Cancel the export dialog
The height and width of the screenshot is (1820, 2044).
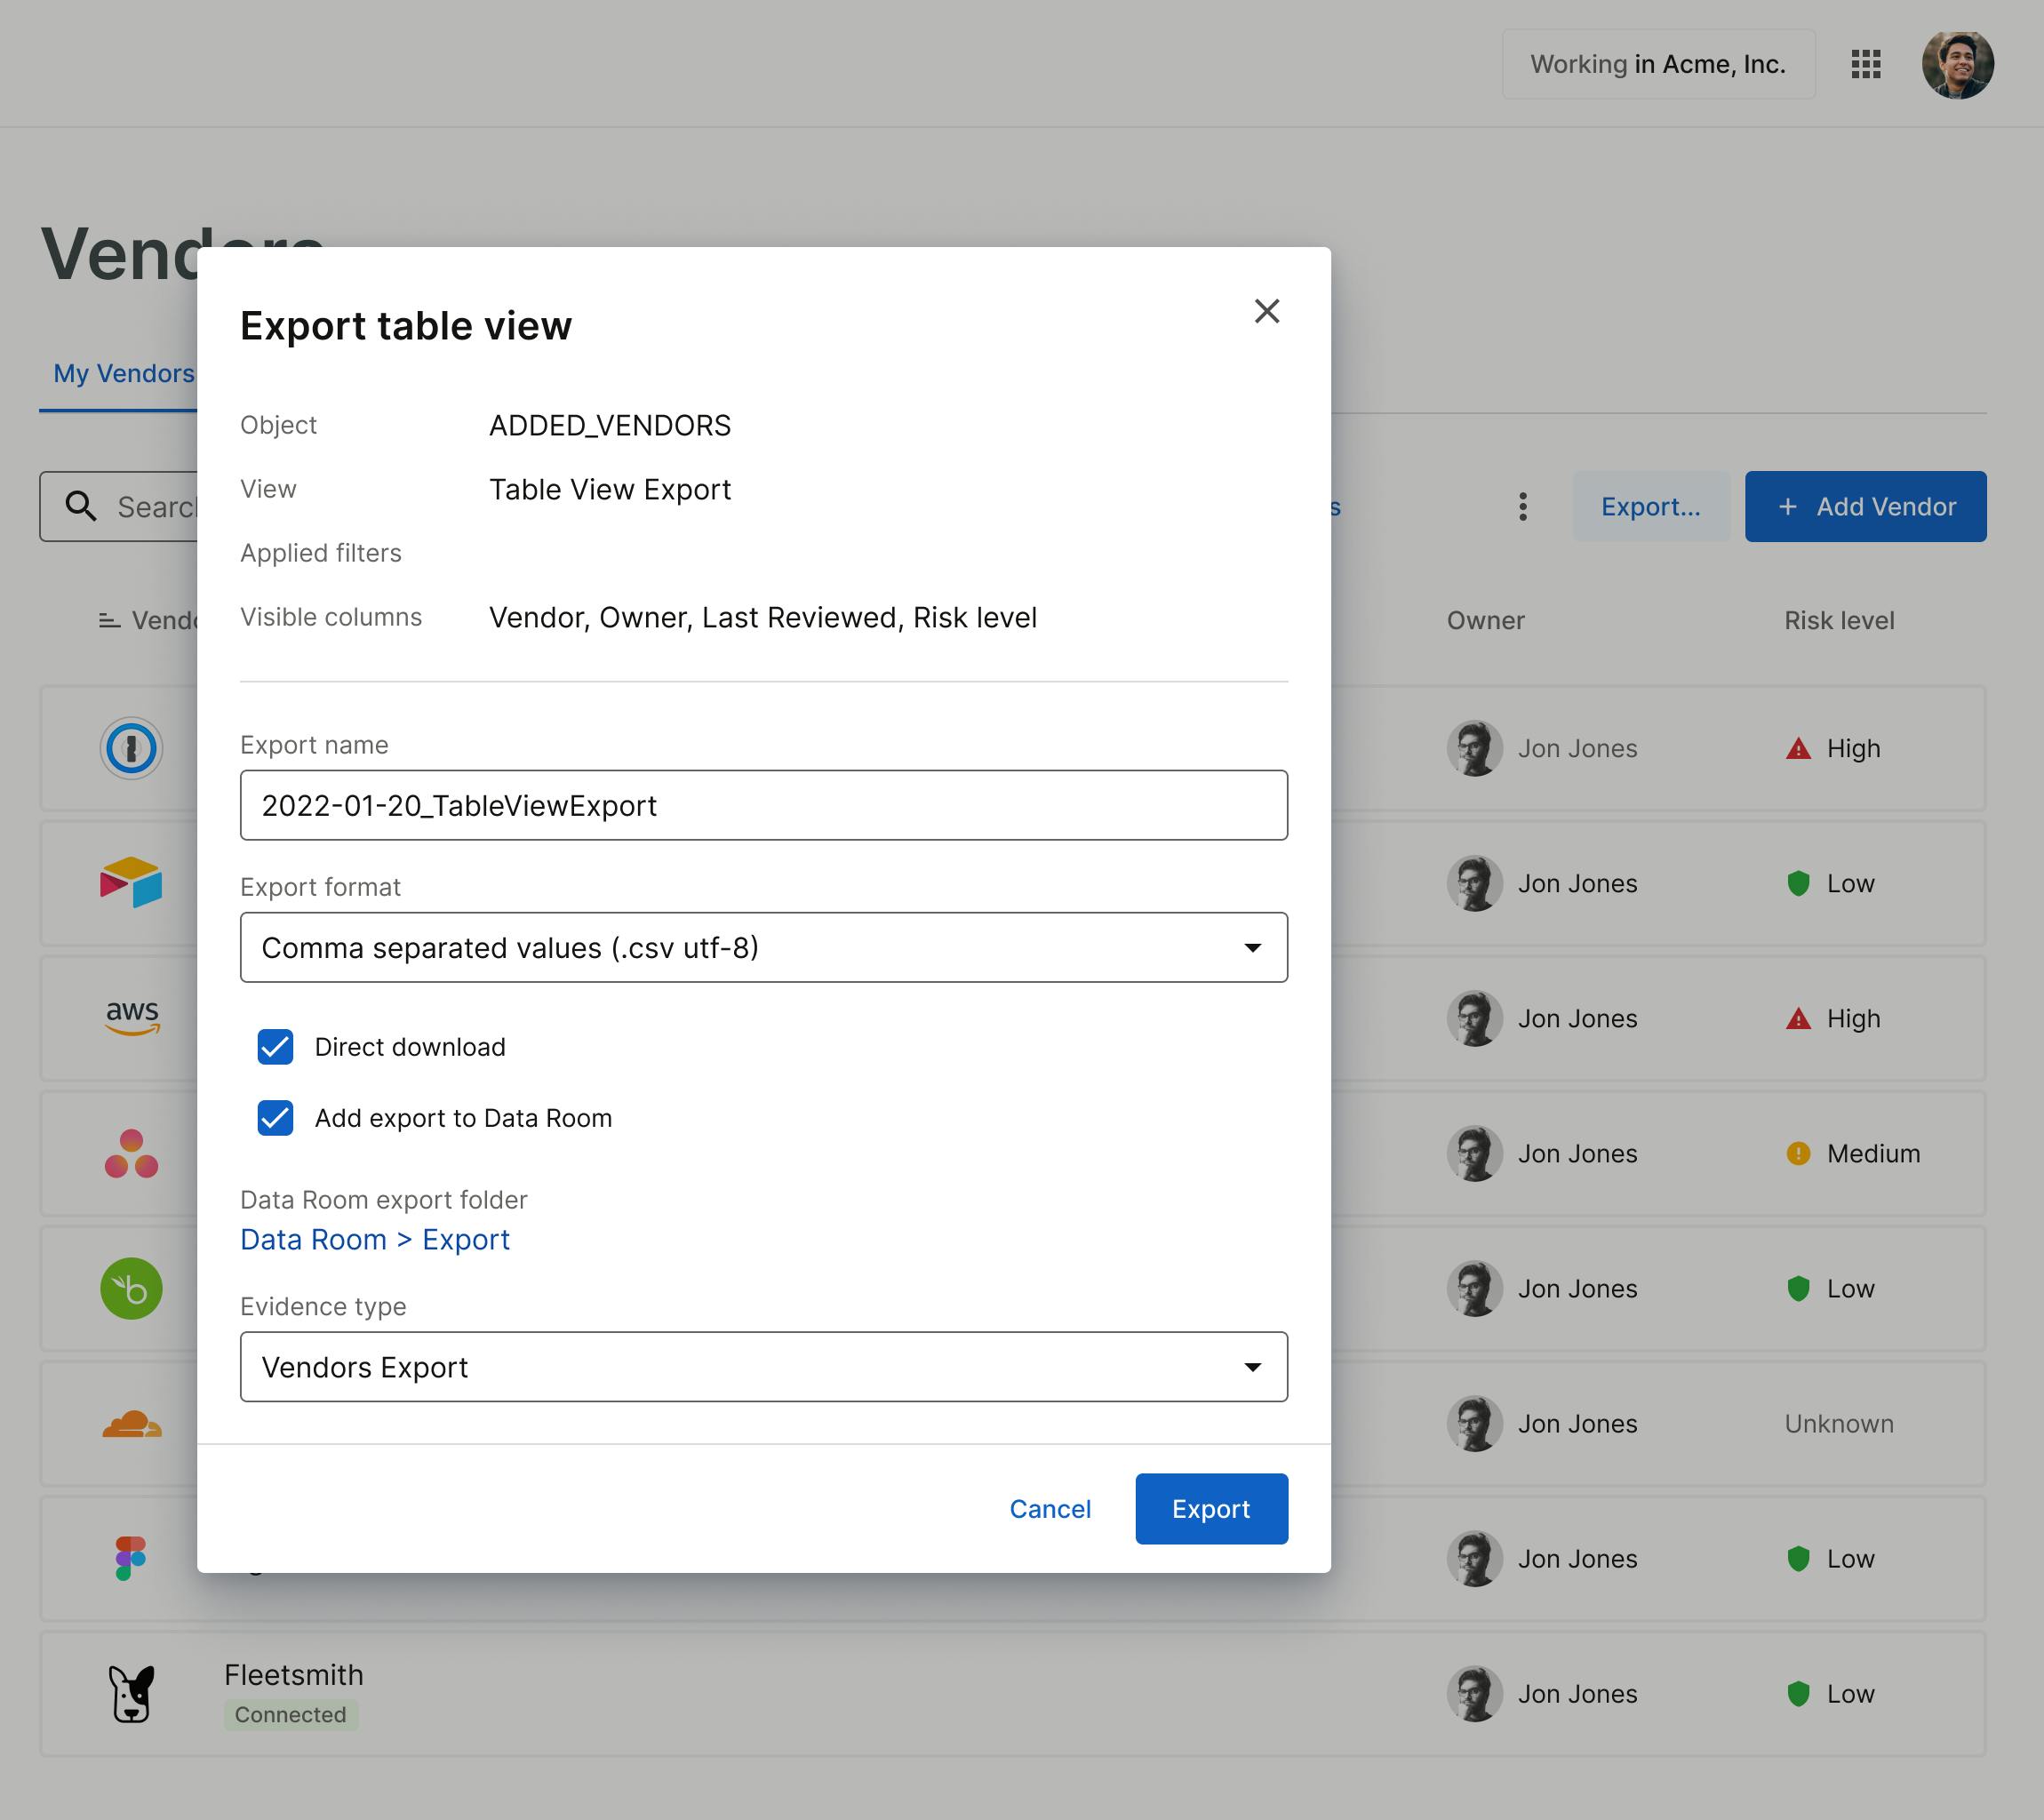(1049, 1508)
